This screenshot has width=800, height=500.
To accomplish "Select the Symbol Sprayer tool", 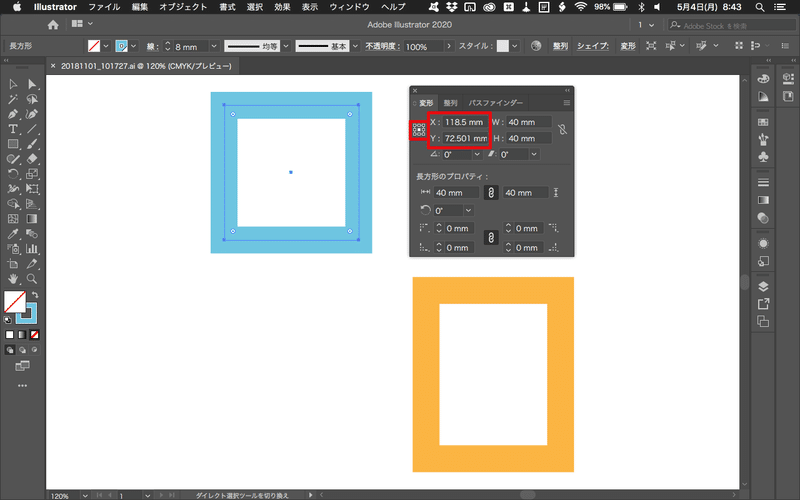I will coord(13,249).
